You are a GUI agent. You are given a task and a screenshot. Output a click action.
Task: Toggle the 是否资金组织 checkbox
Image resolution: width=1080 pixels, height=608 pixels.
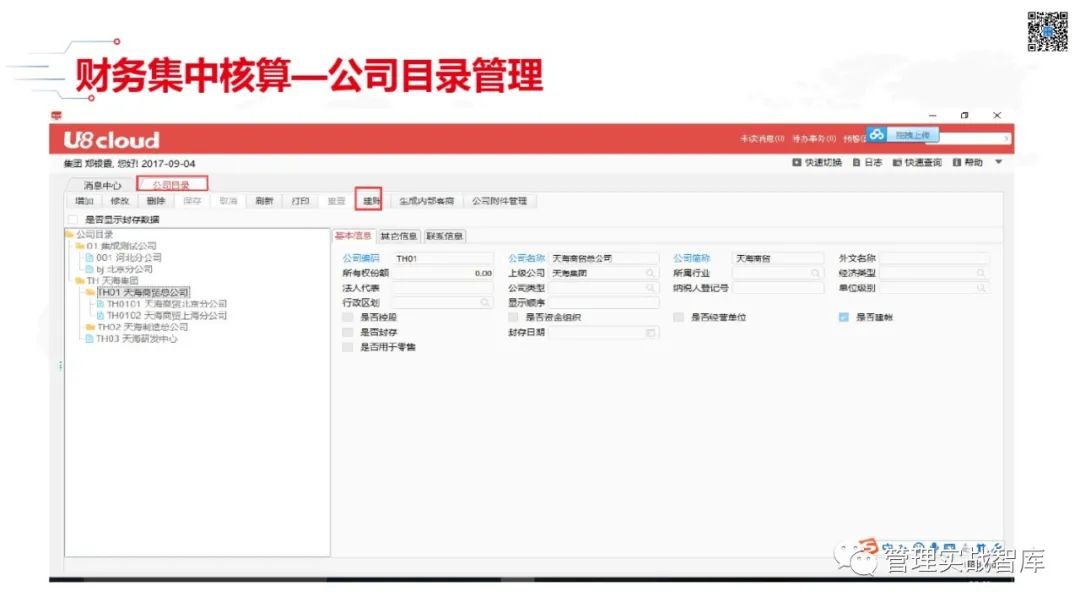(512, 317)
